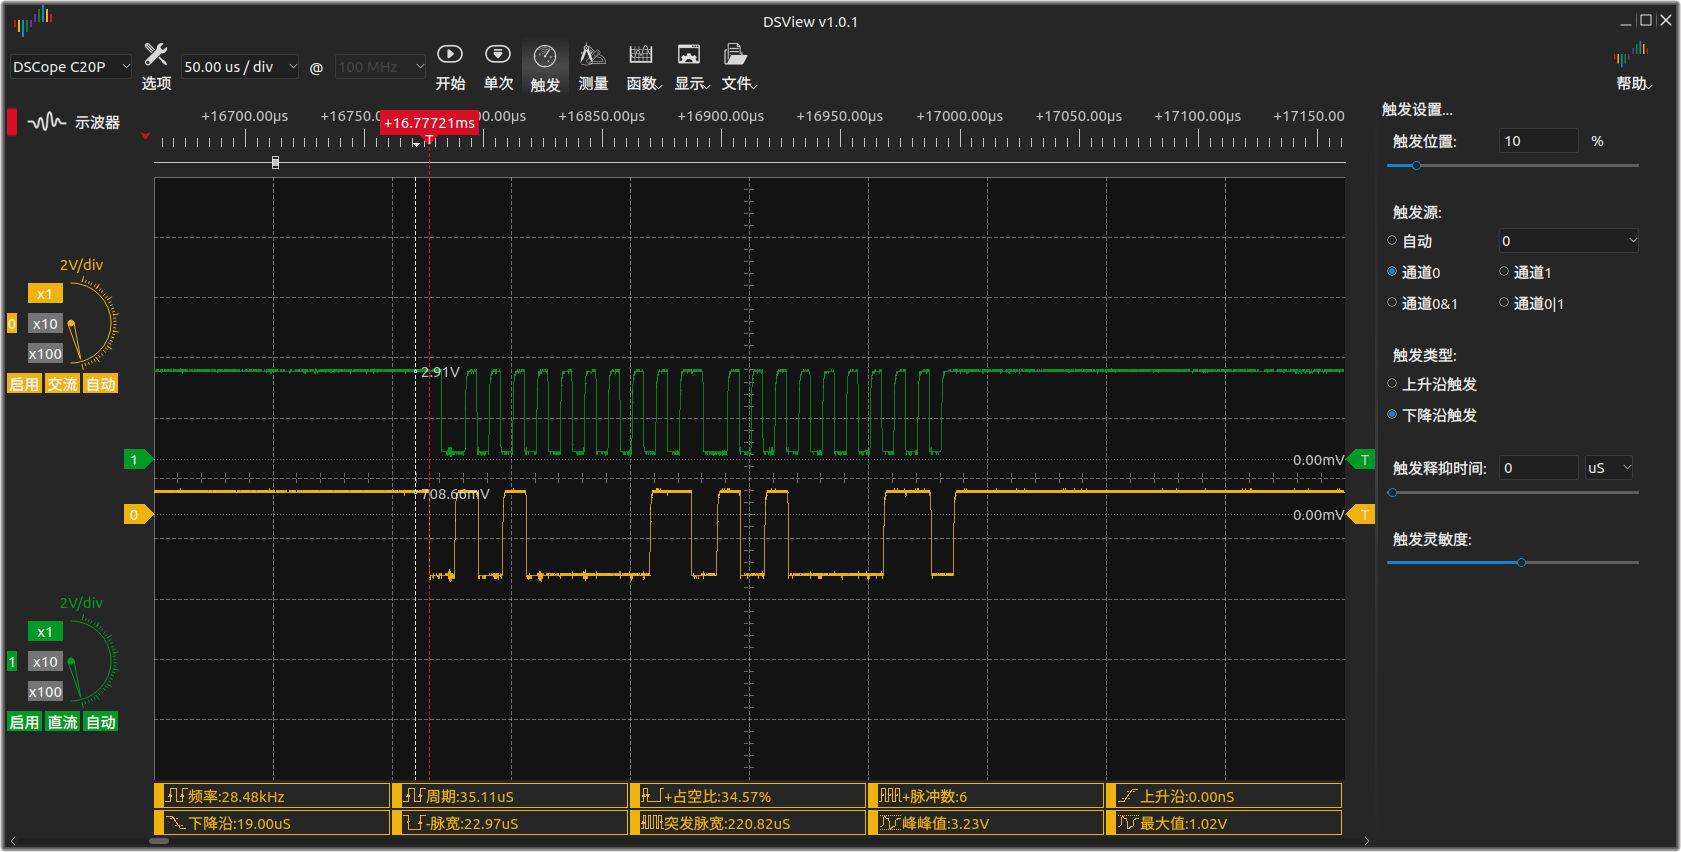Select x10 probe for channel 1

[45, 662]
